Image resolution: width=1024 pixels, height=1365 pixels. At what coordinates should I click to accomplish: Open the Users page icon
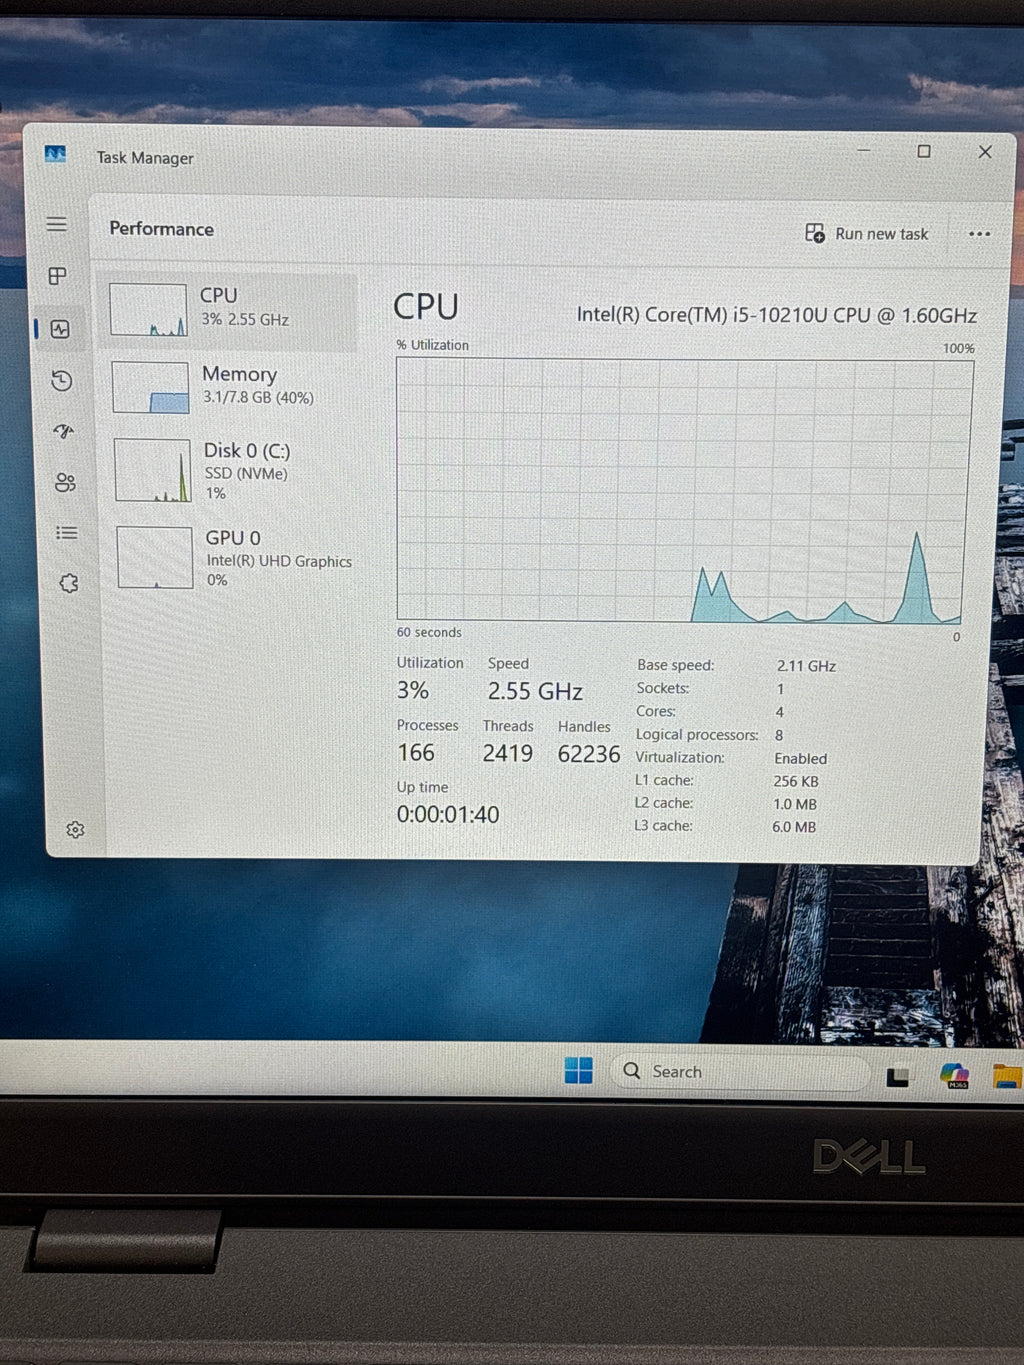(66, 483)
